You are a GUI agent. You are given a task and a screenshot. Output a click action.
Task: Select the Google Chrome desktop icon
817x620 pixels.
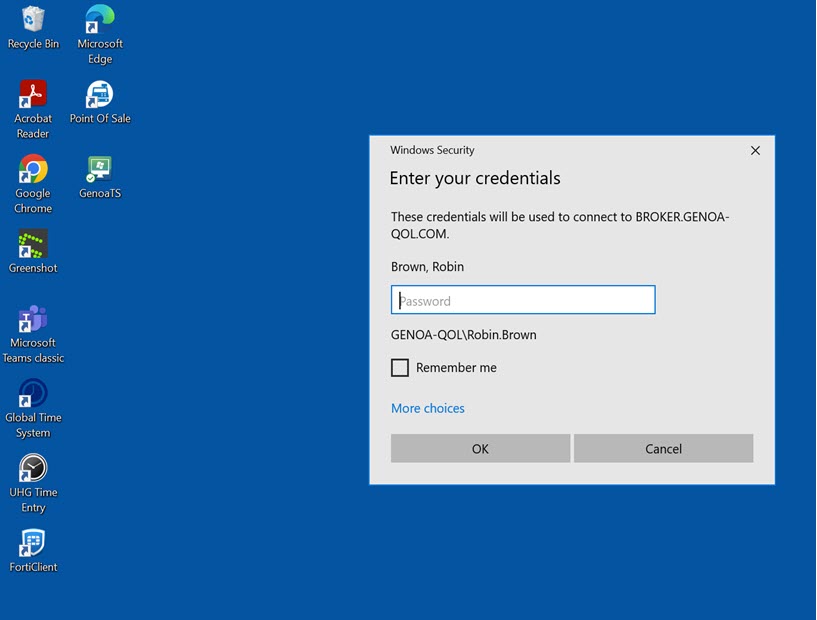[x=33, y=169]
